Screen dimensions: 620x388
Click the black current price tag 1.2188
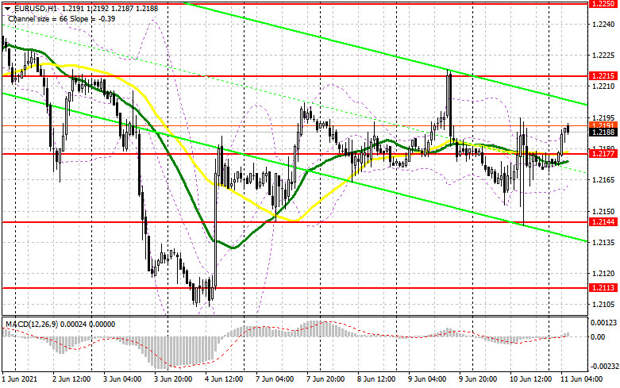pos(603,132)
